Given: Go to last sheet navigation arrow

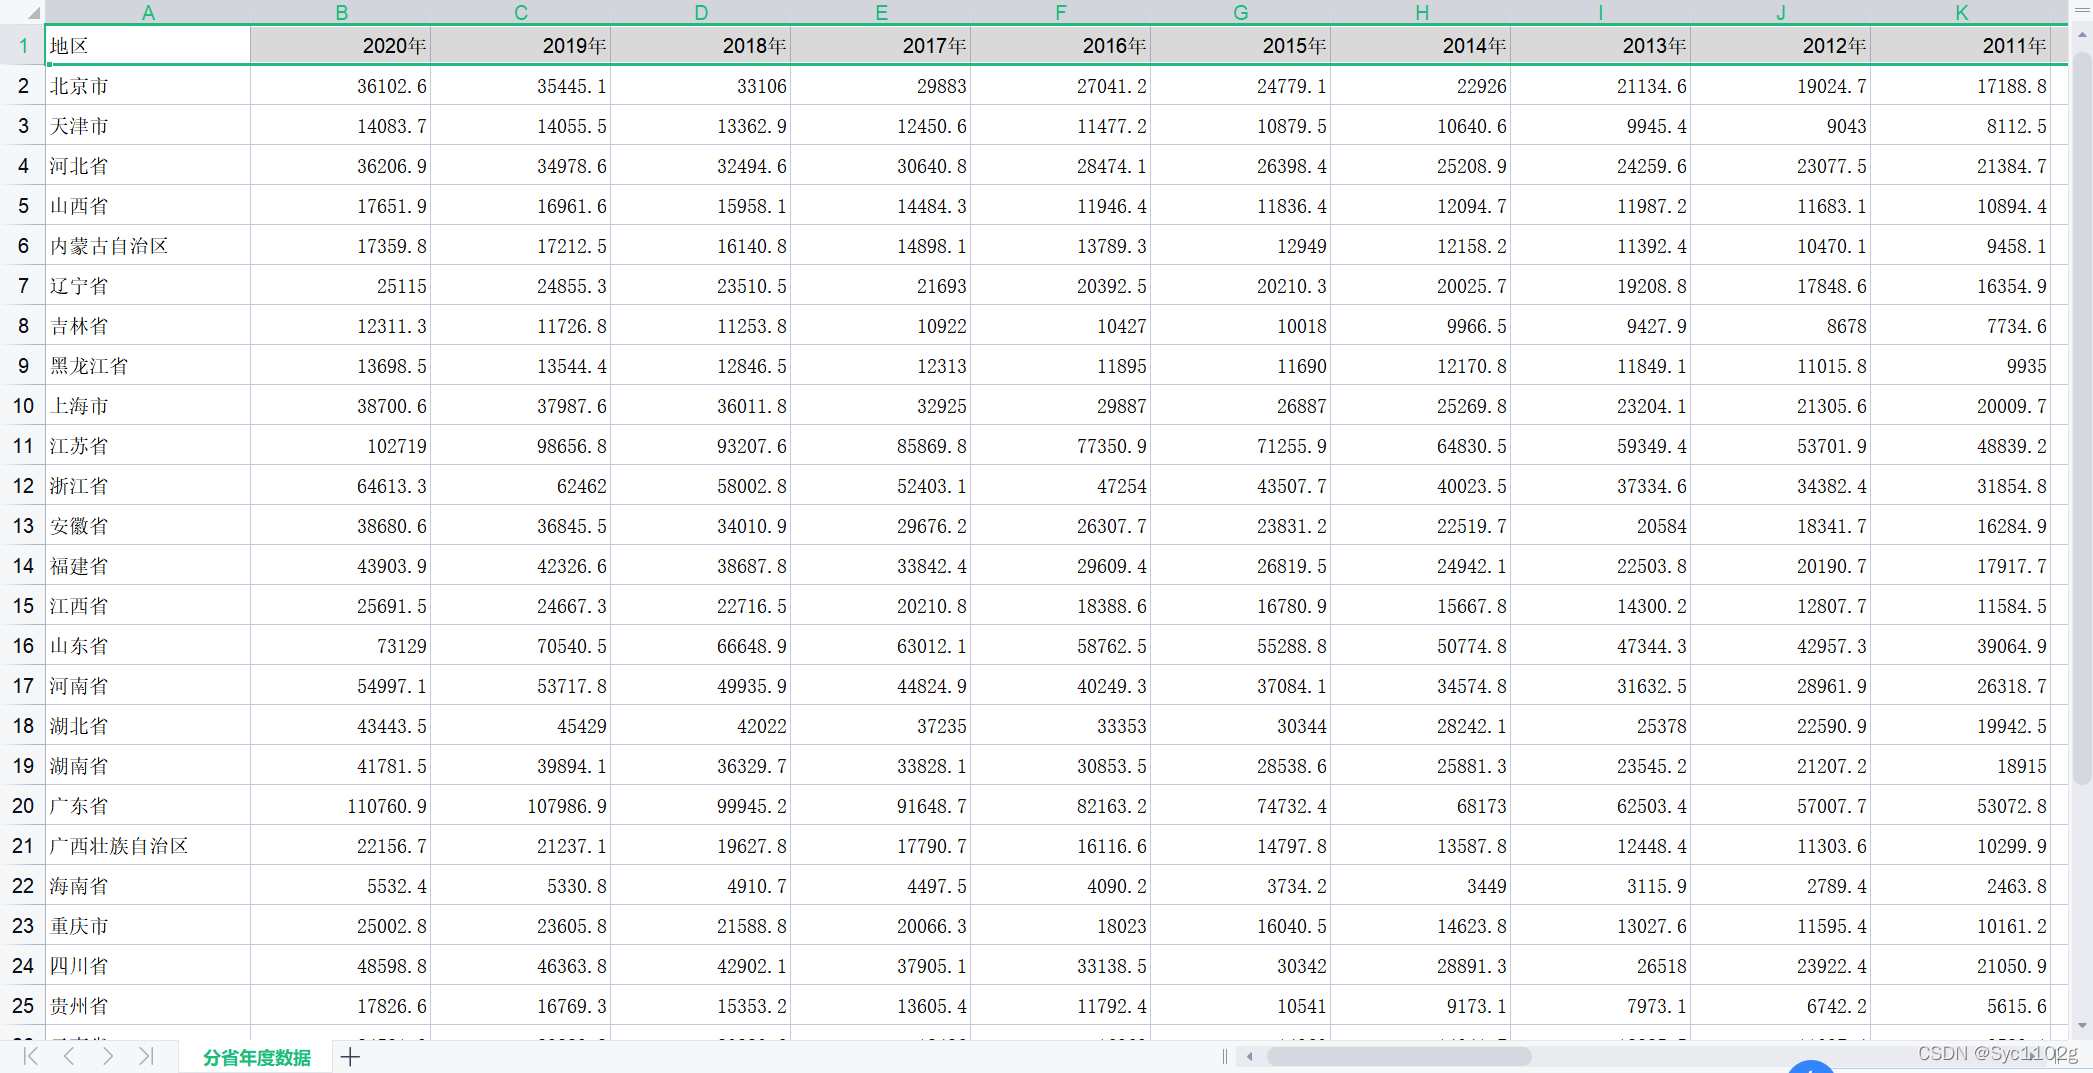Looking at the screenshot, I should click(x=146, y=1056).
